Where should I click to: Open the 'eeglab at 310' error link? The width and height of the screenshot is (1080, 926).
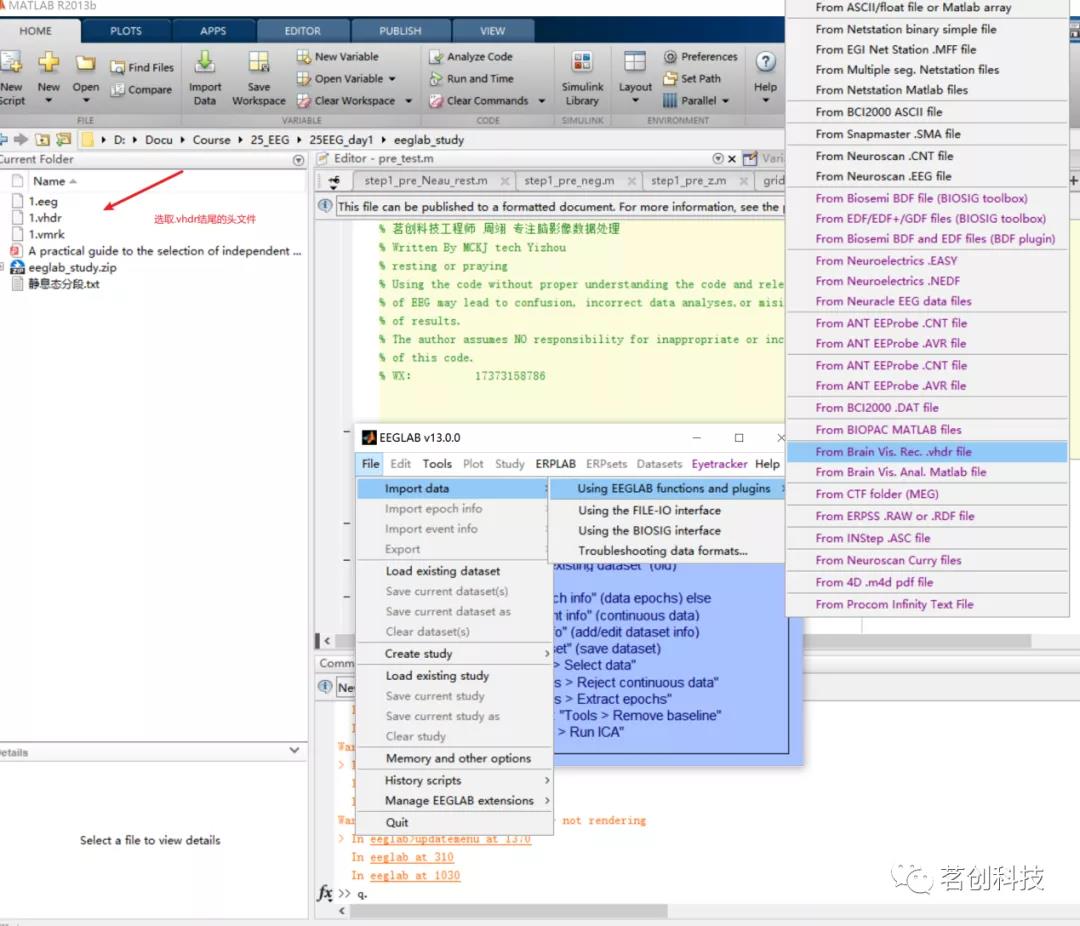click(411, 857)
